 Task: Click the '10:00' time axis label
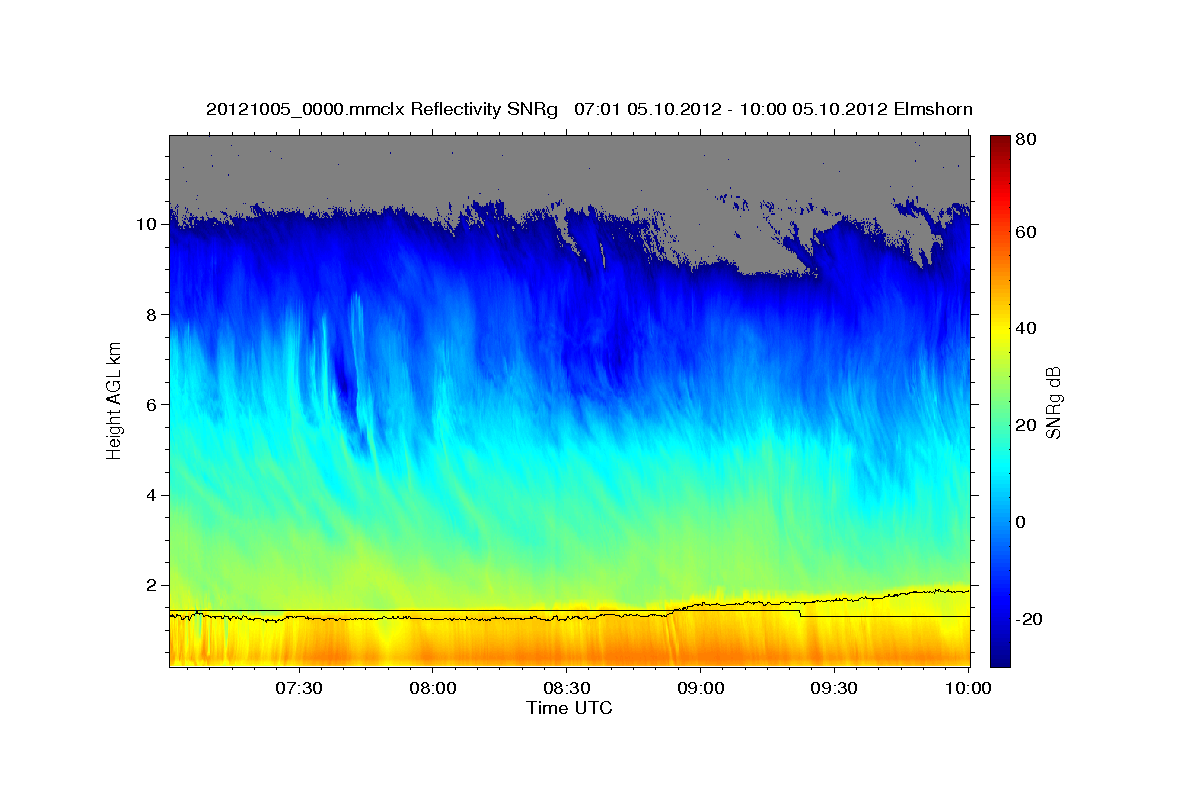click(x=967, y=688)
